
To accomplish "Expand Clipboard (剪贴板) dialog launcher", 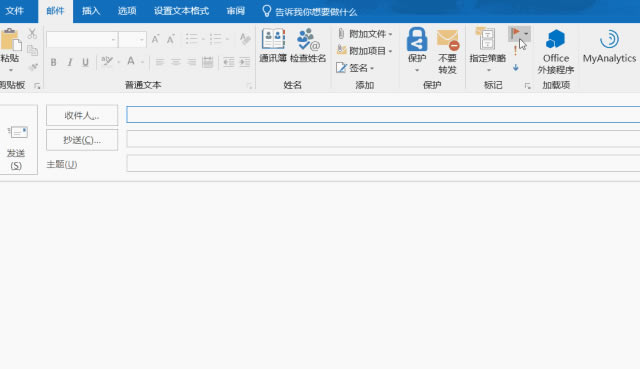I will click(37, 86).
